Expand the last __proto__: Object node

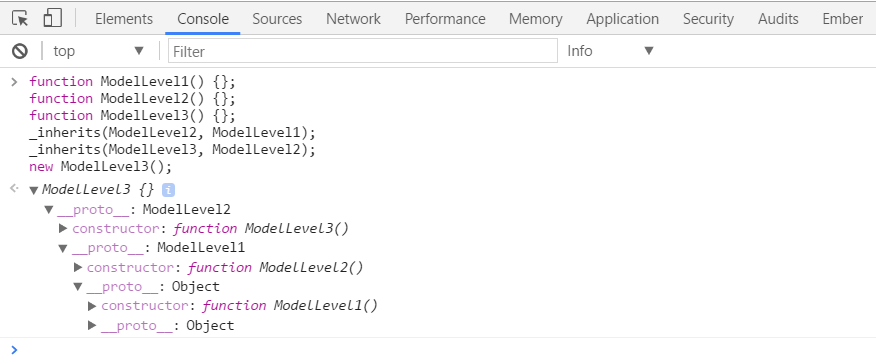coord(93,325)
